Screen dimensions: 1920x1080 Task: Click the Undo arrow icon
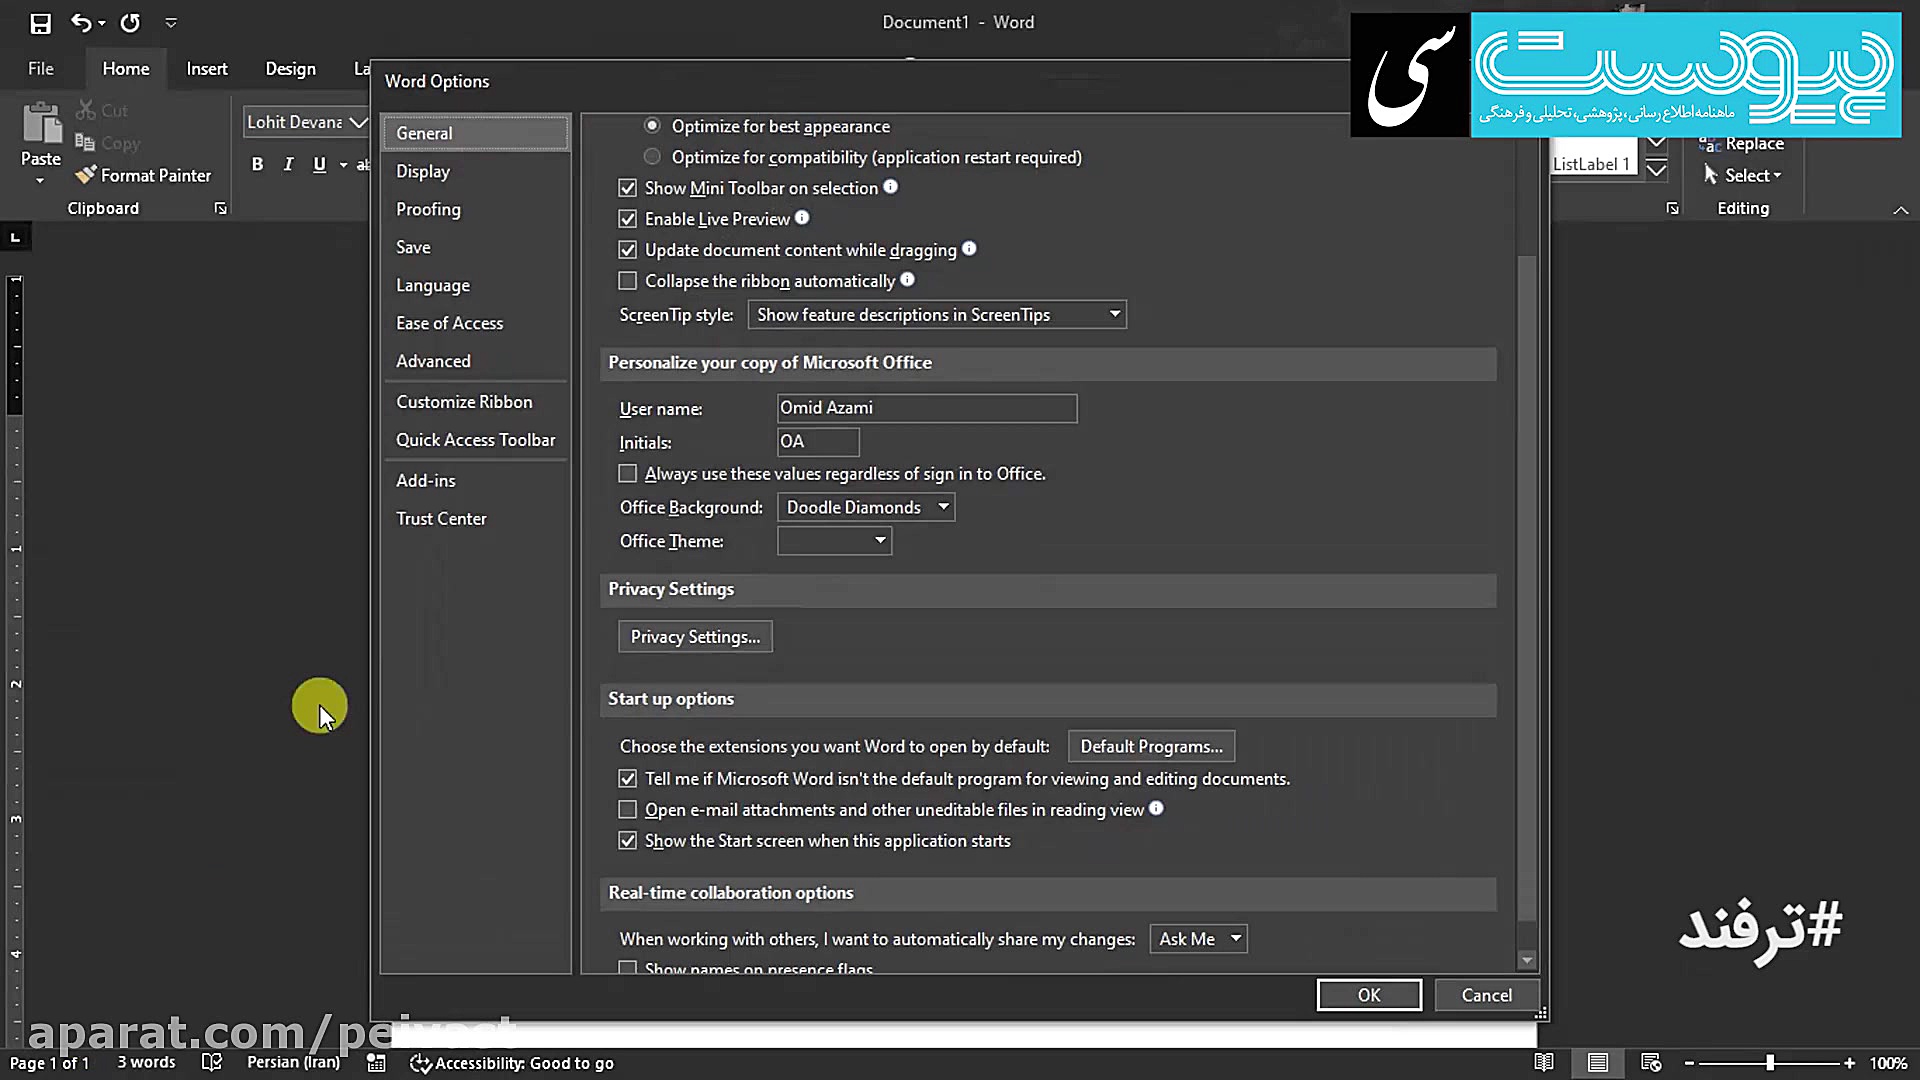click(81, 22)
